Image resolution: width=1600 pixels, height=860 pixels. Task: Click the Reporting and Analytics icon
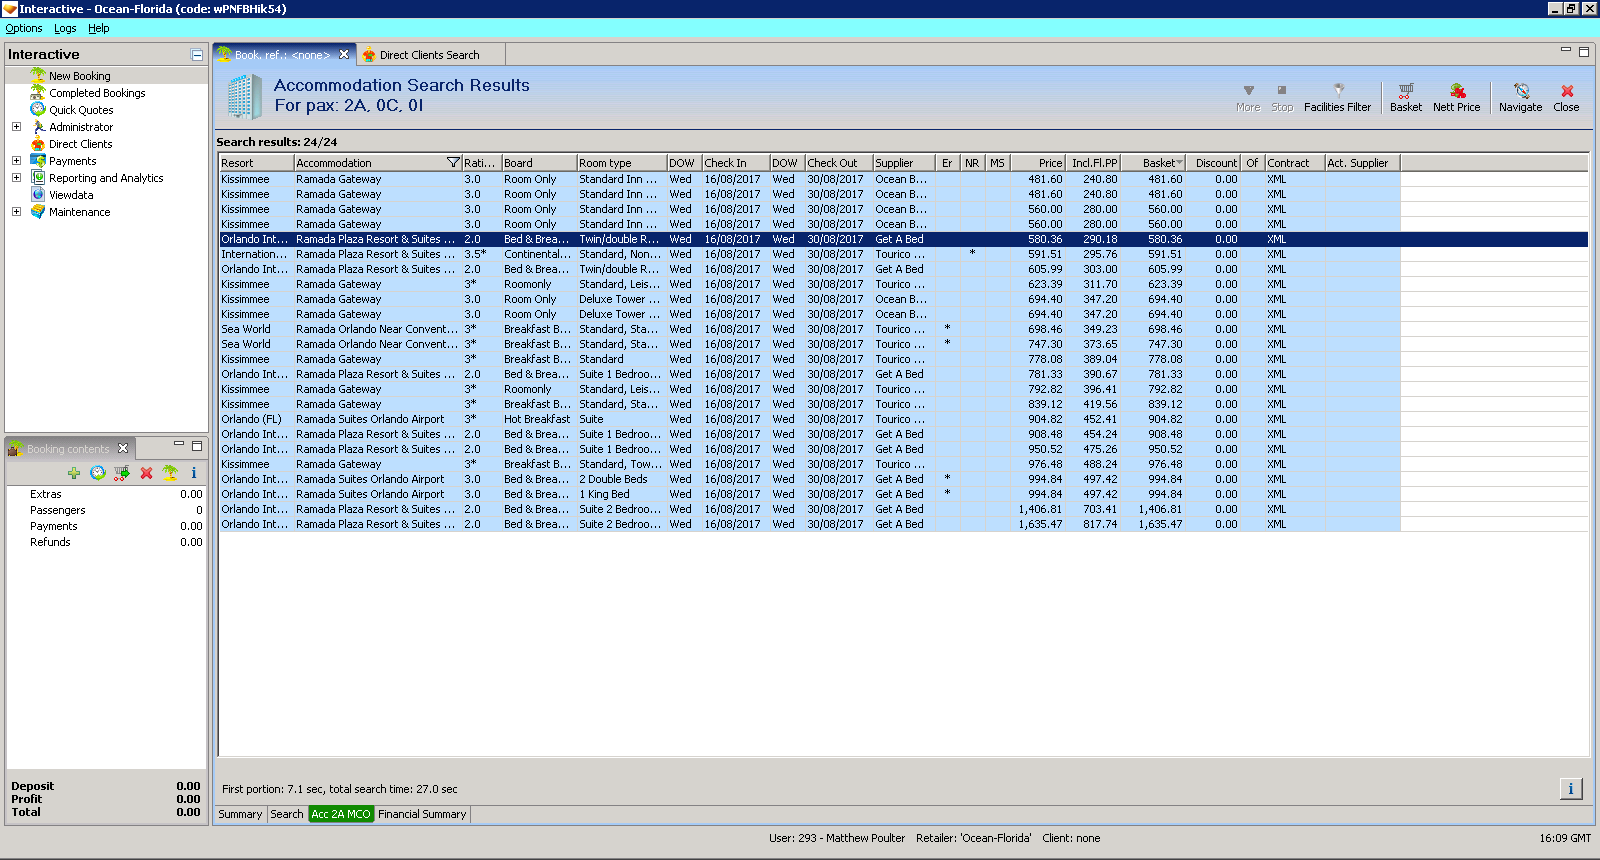click(x=38, y=177)
